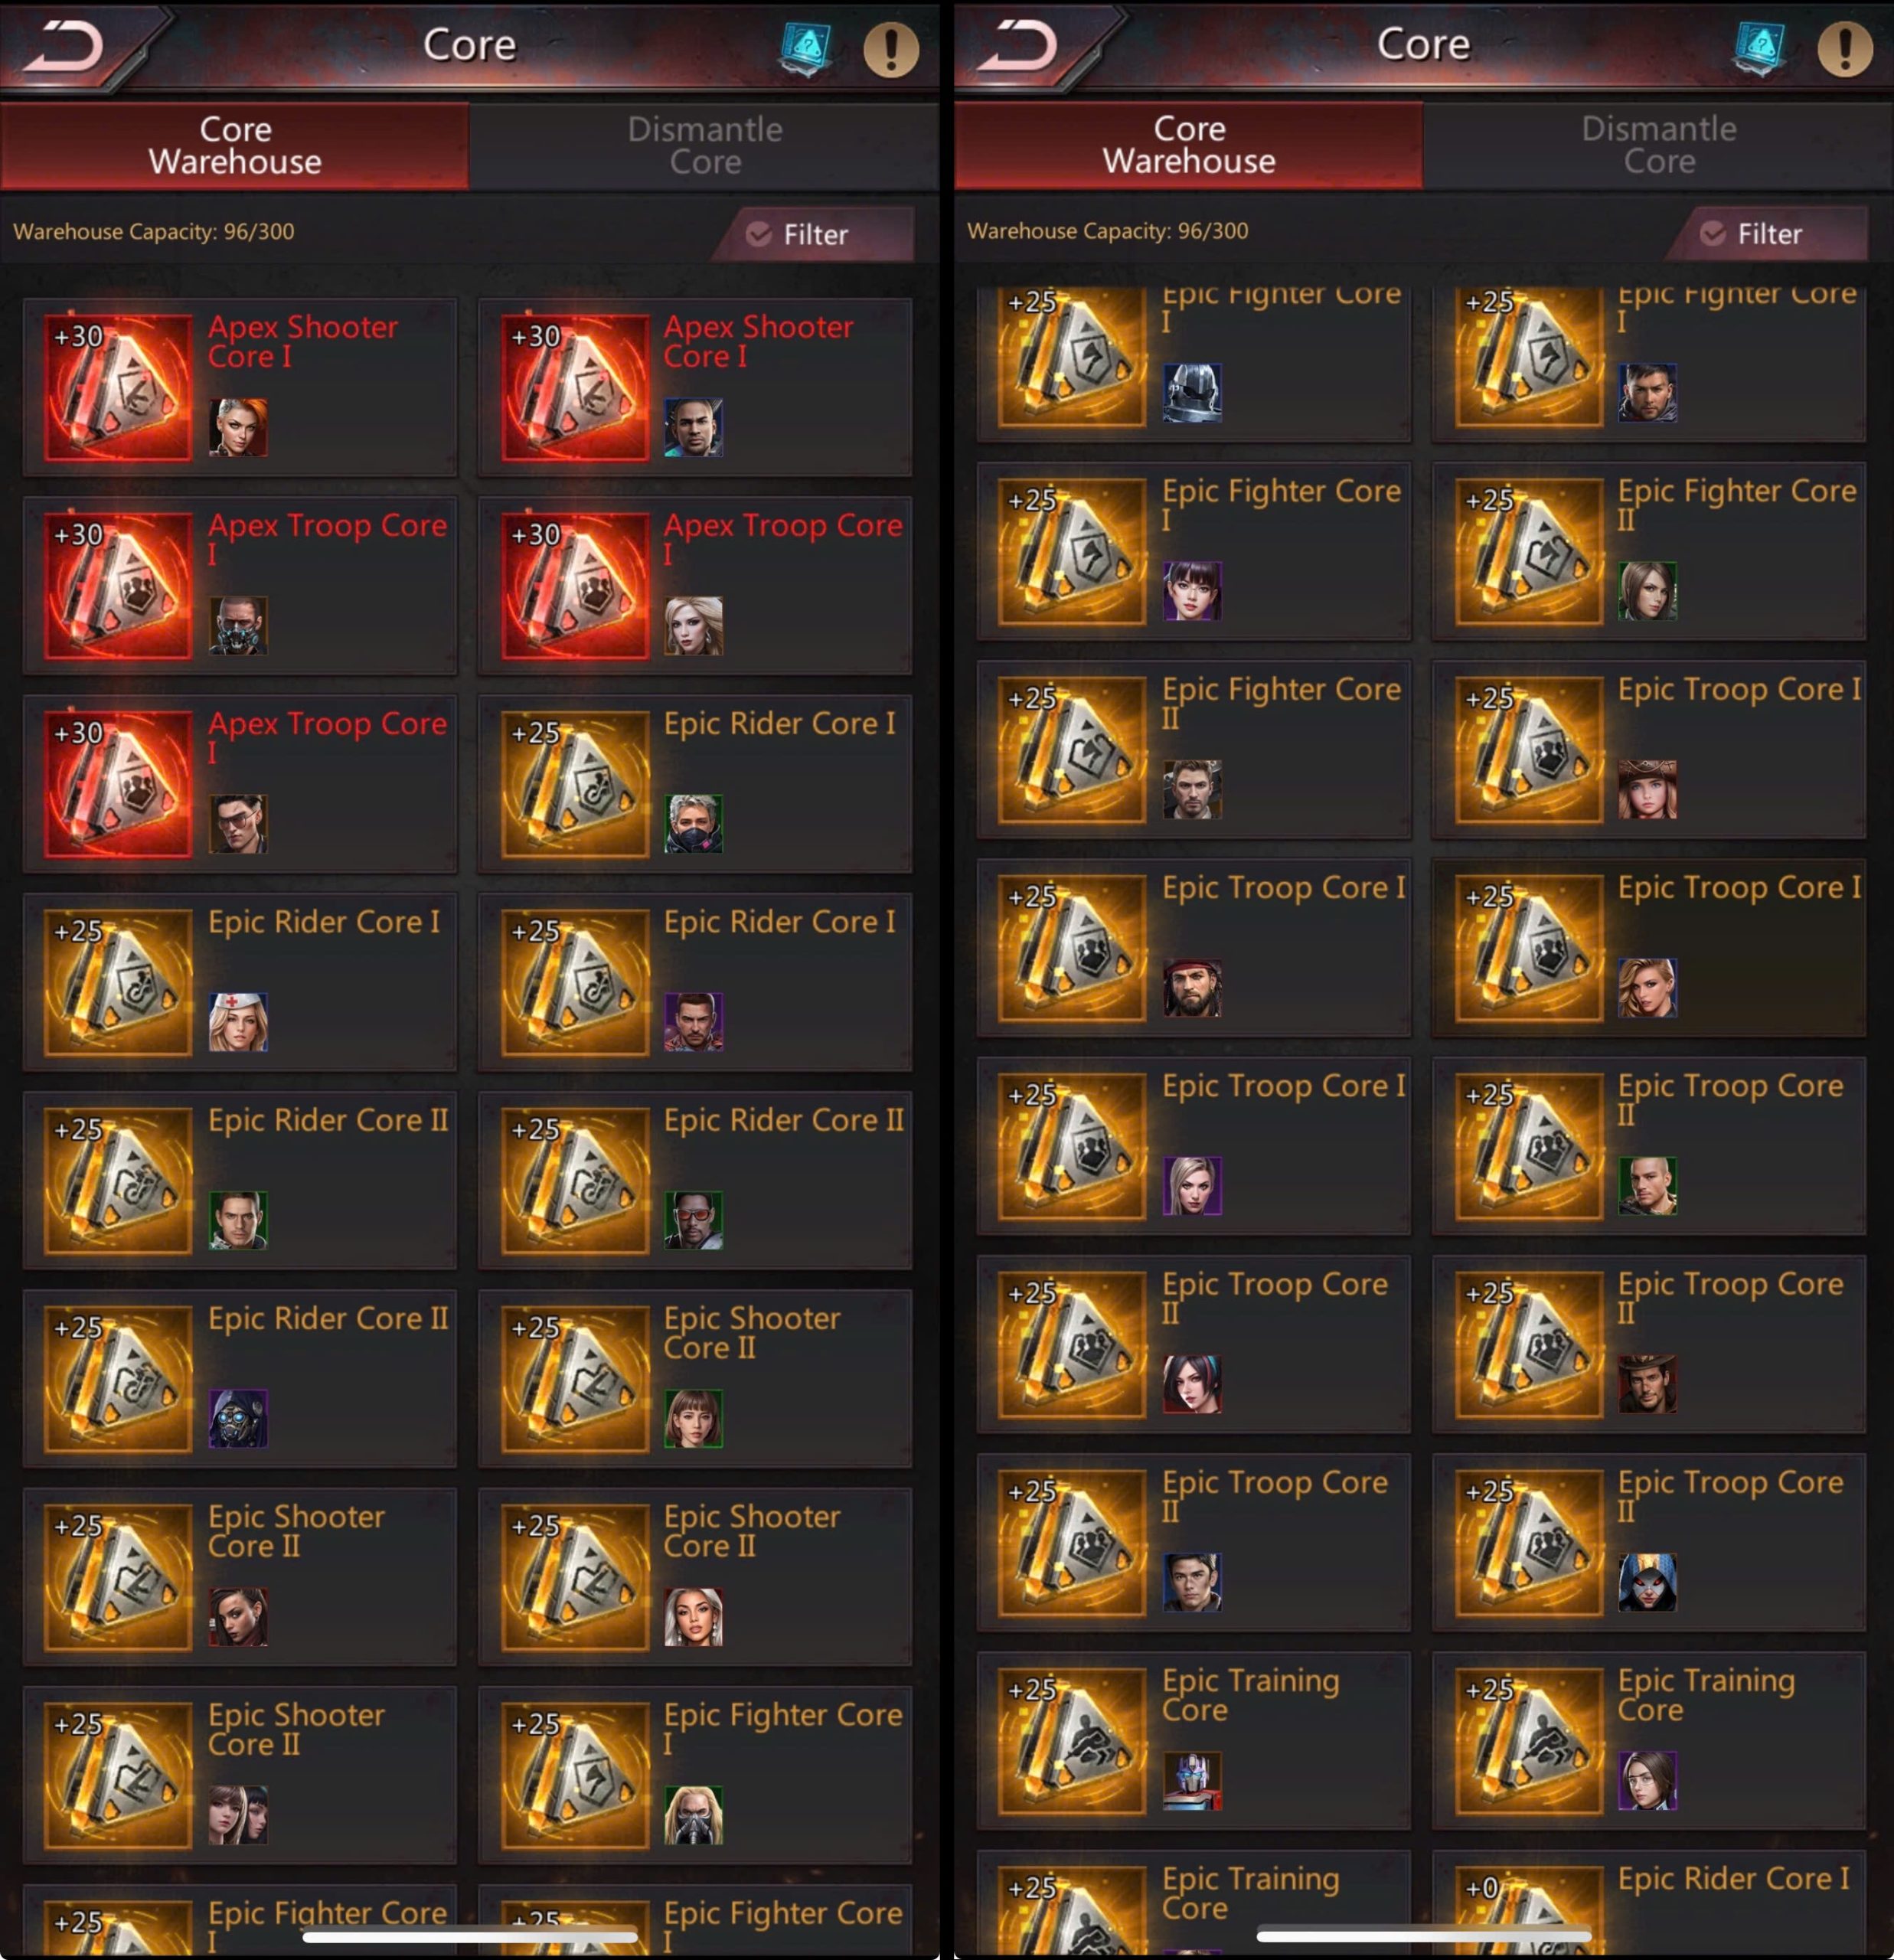Tap the nurse hero portrait on Epic Rider Core I

point(238,1022)
